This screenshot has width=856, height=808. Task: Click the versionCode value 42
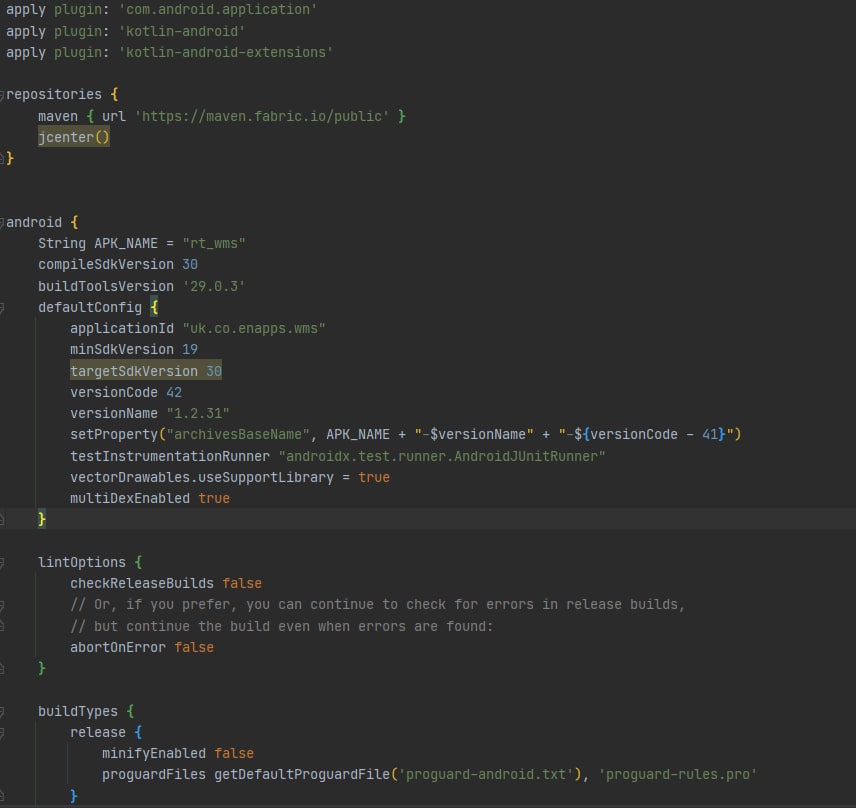[x=174, y=393]
